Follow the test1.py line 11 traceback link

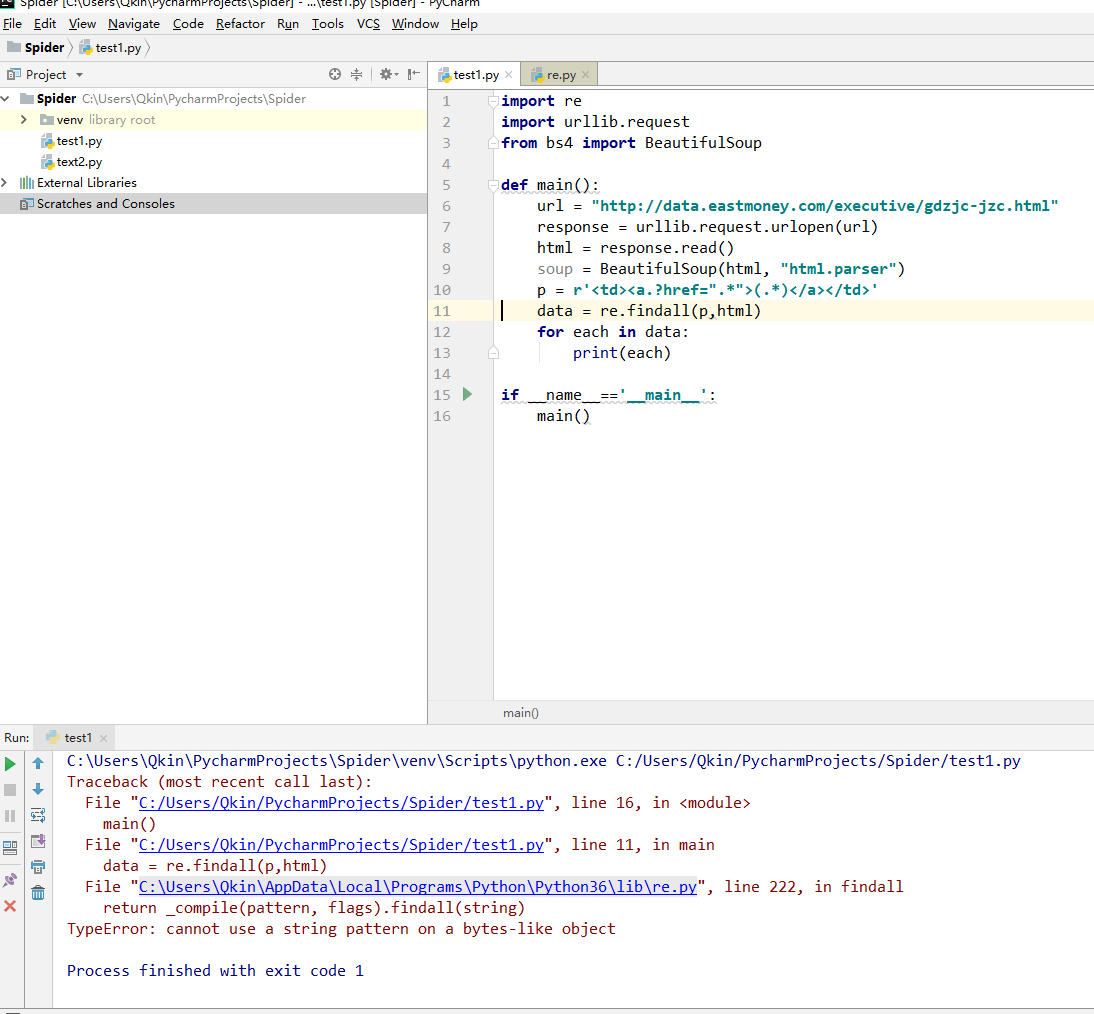coord(341,845)
